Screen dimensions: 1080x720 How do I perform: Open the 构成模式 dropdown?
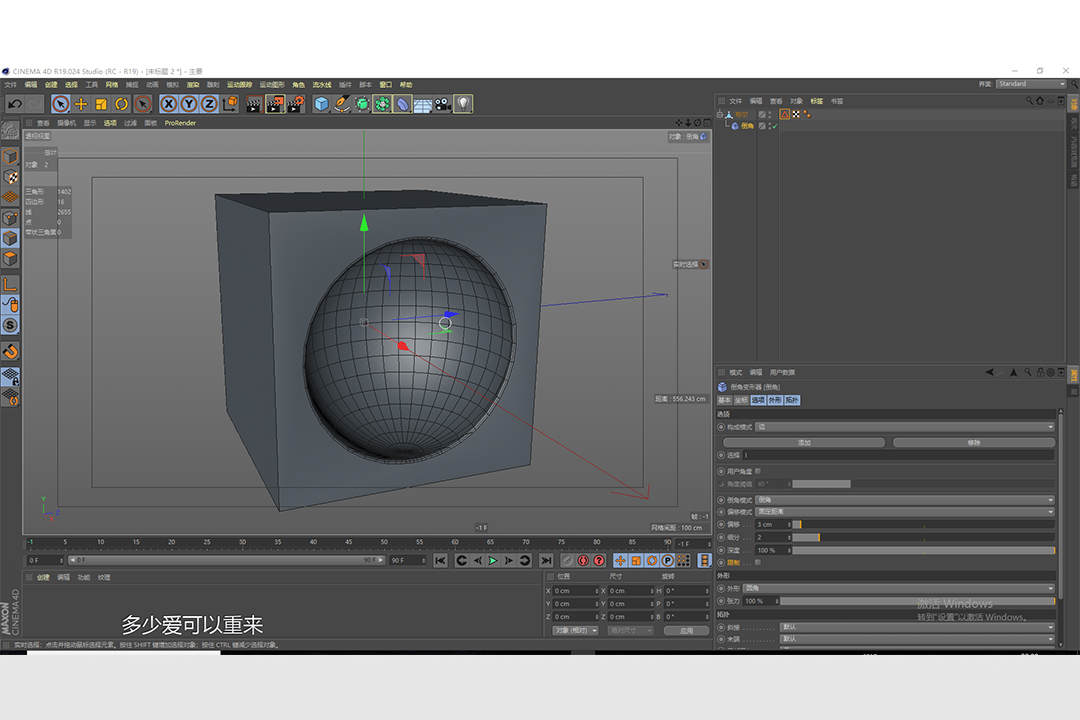tap(904, 427)
